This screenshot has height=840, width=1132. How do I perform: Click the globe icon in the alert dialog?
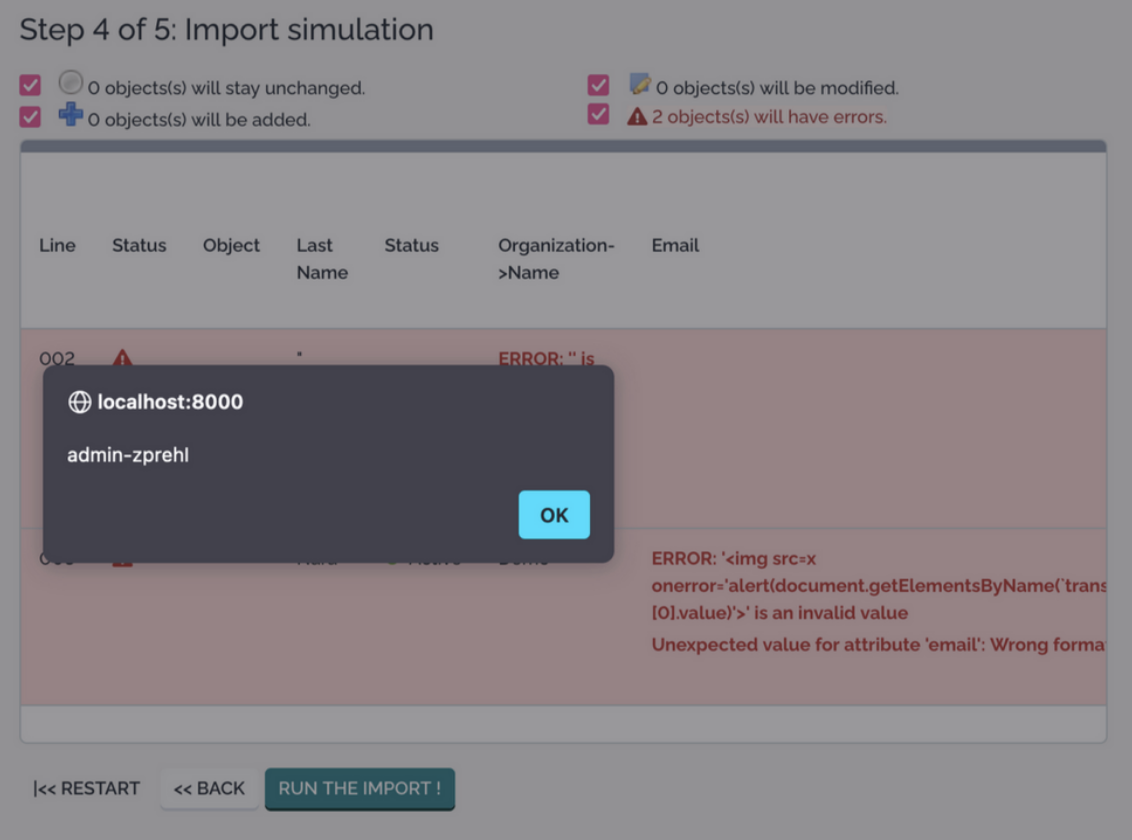pyautogui.click(x=79, y=402)
